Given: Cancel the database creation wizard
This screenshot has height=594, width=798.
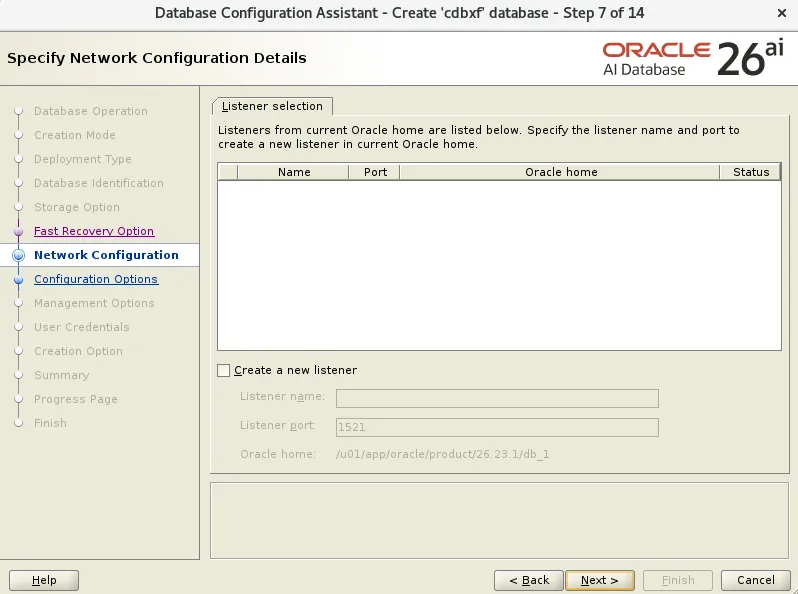Looking at the screenshot, I should [756, 580].
